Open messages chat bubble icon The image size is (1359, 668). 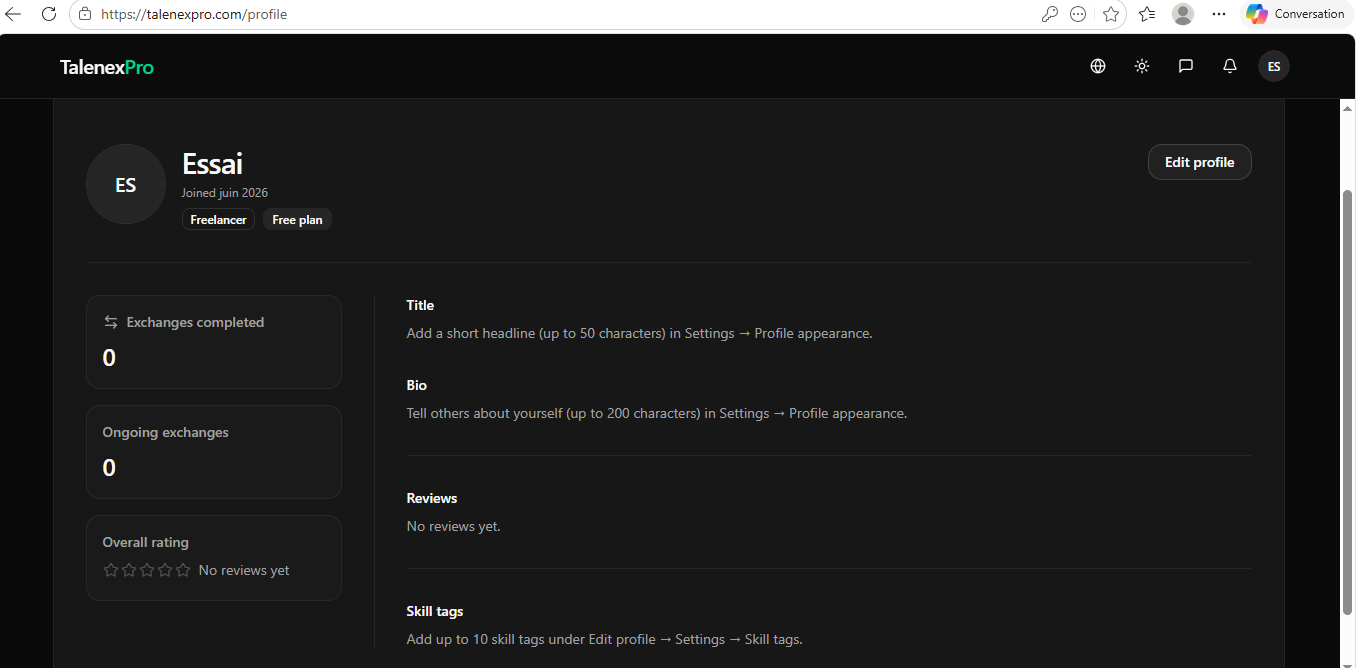point(1186,66)
